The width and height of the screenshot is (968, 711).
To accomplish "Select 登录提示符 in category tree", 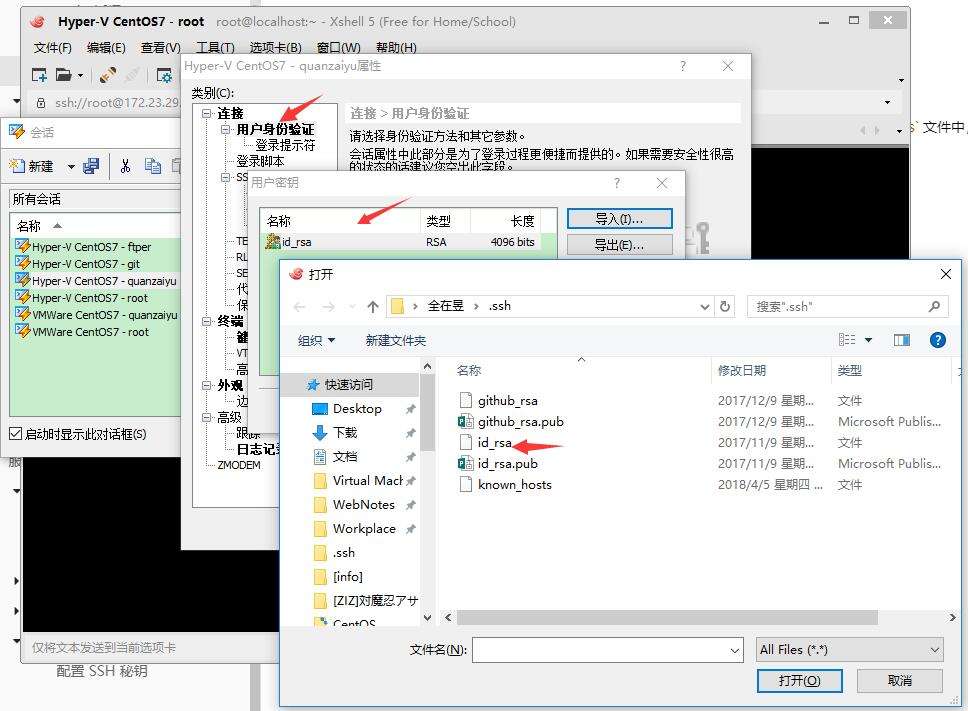I will (285, 145).
